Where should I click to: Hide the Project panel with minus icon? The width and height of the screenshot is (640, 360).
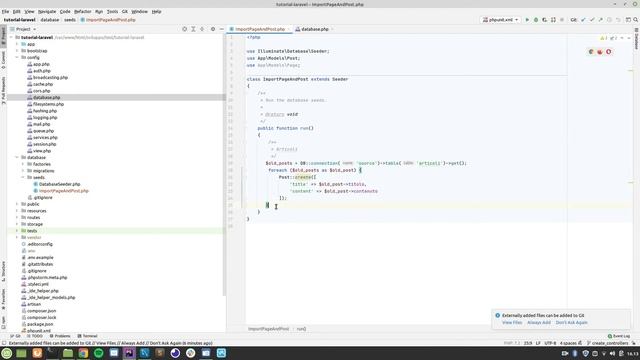click(x=222, y=29)
